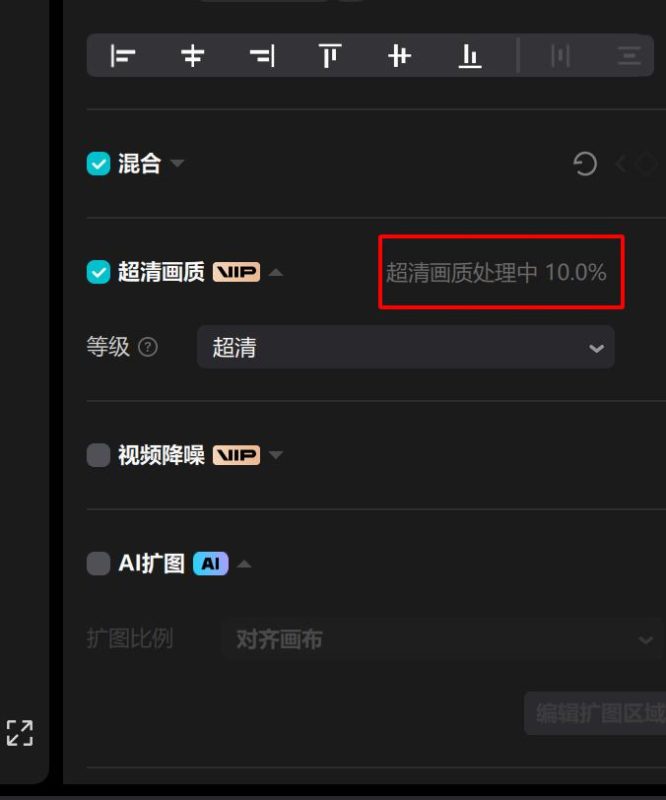Click the 编辑扩图区域 button
The height and width of the screenshot is (800, 666).
595,713
